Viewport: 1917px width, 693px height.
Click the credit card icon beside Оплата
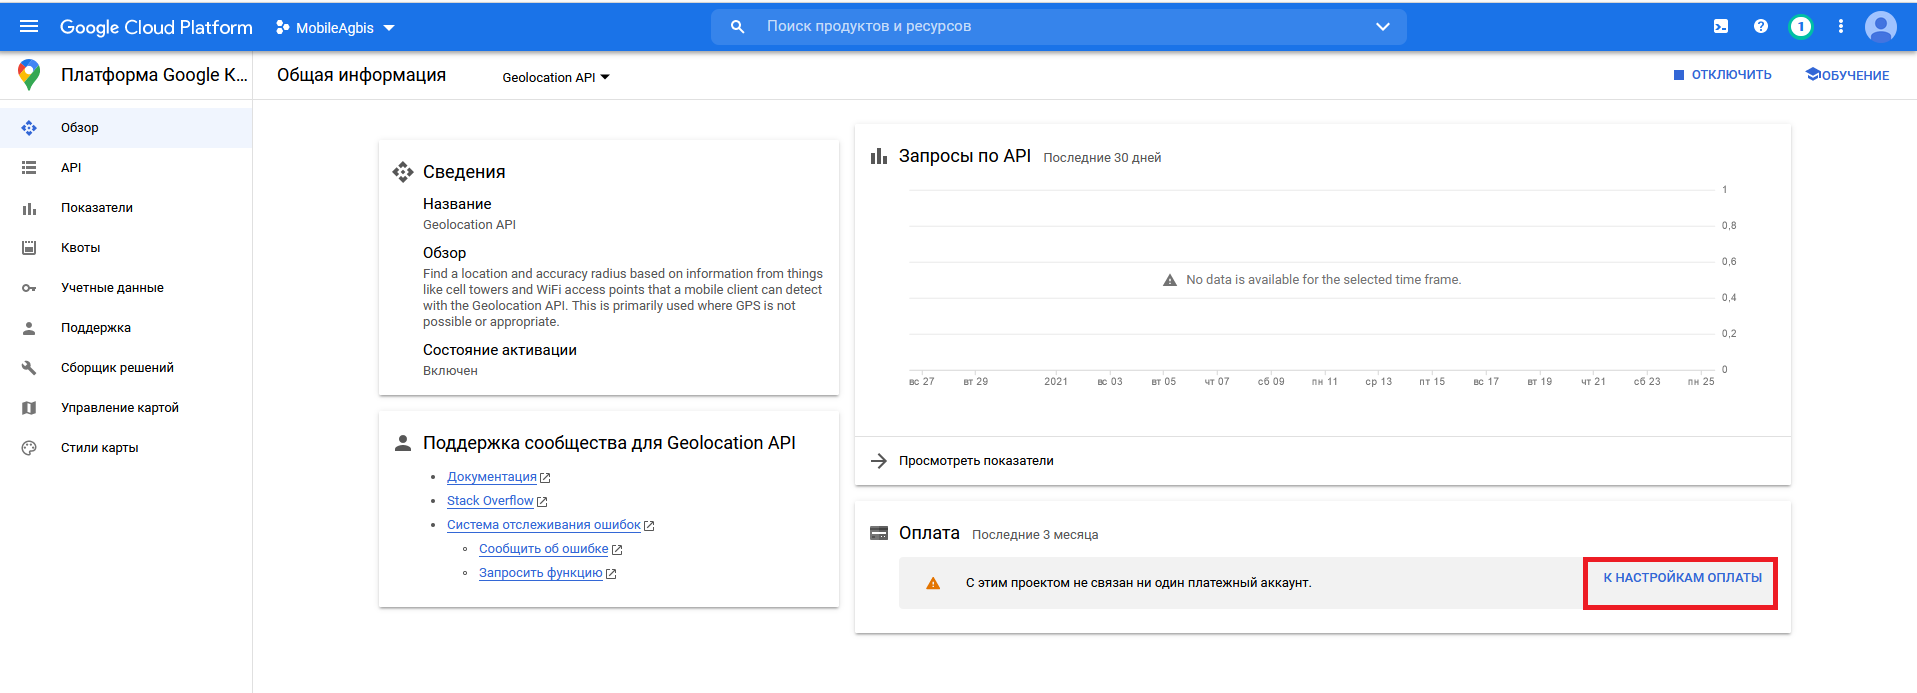(879, 533)
